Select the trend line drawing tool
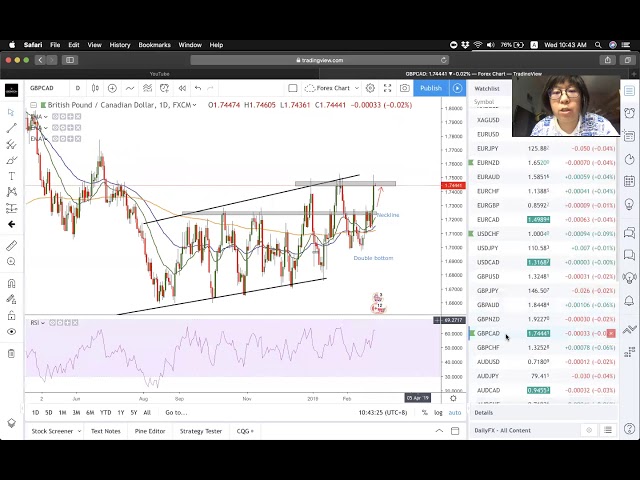Screen dimensions: 640x480 tap(11, 128)
